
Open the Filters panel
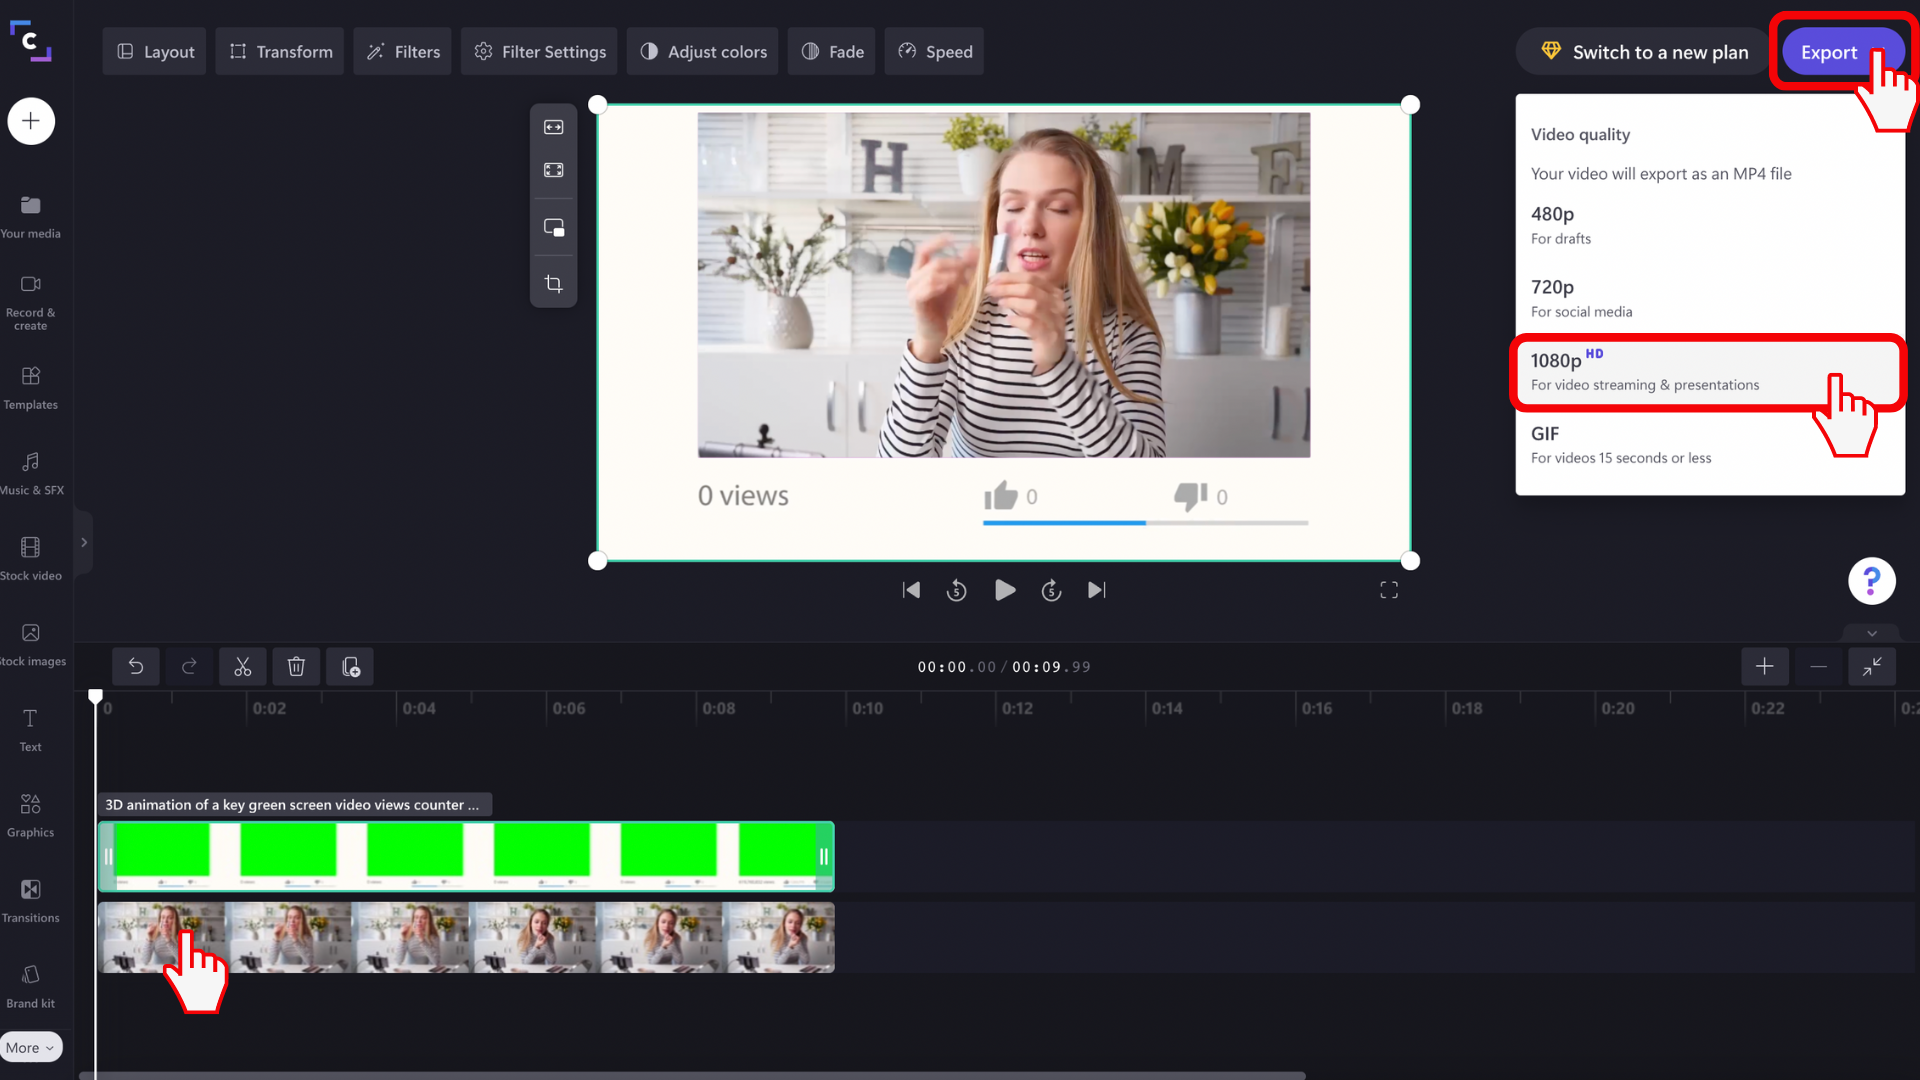pyautogui.click(x=402, y=51)
